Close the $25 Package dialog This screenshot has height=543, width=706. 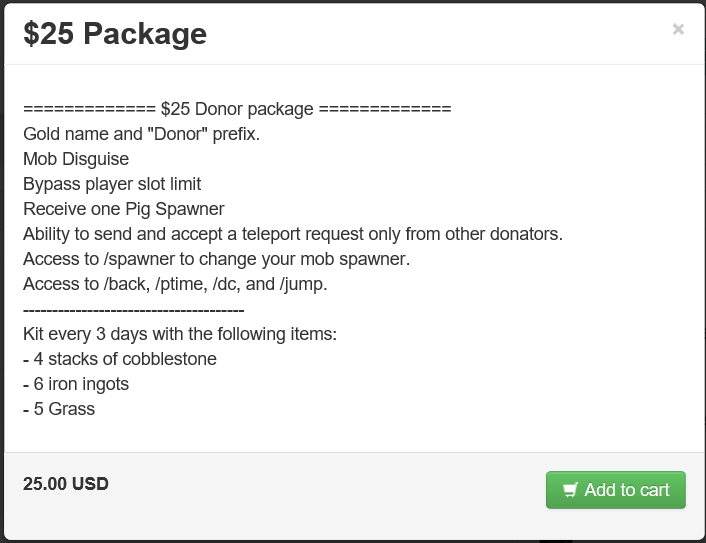click(678, 30)
